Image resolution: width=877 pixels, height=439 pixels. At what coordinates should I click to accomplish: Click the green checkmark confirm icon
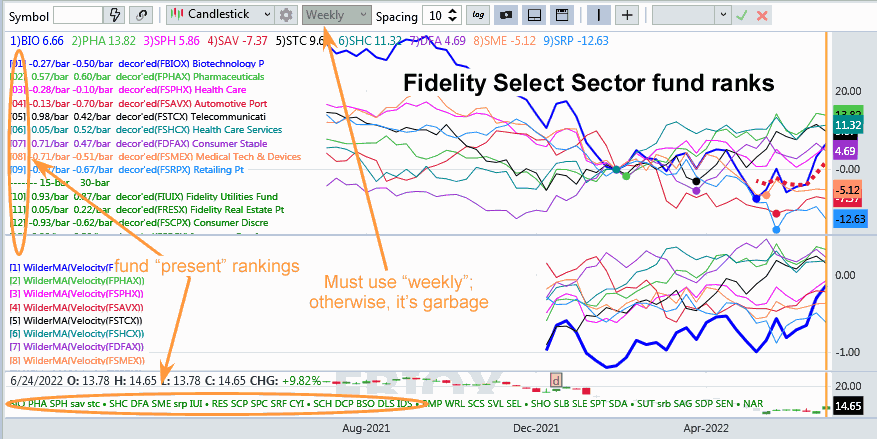click(742, 15)
